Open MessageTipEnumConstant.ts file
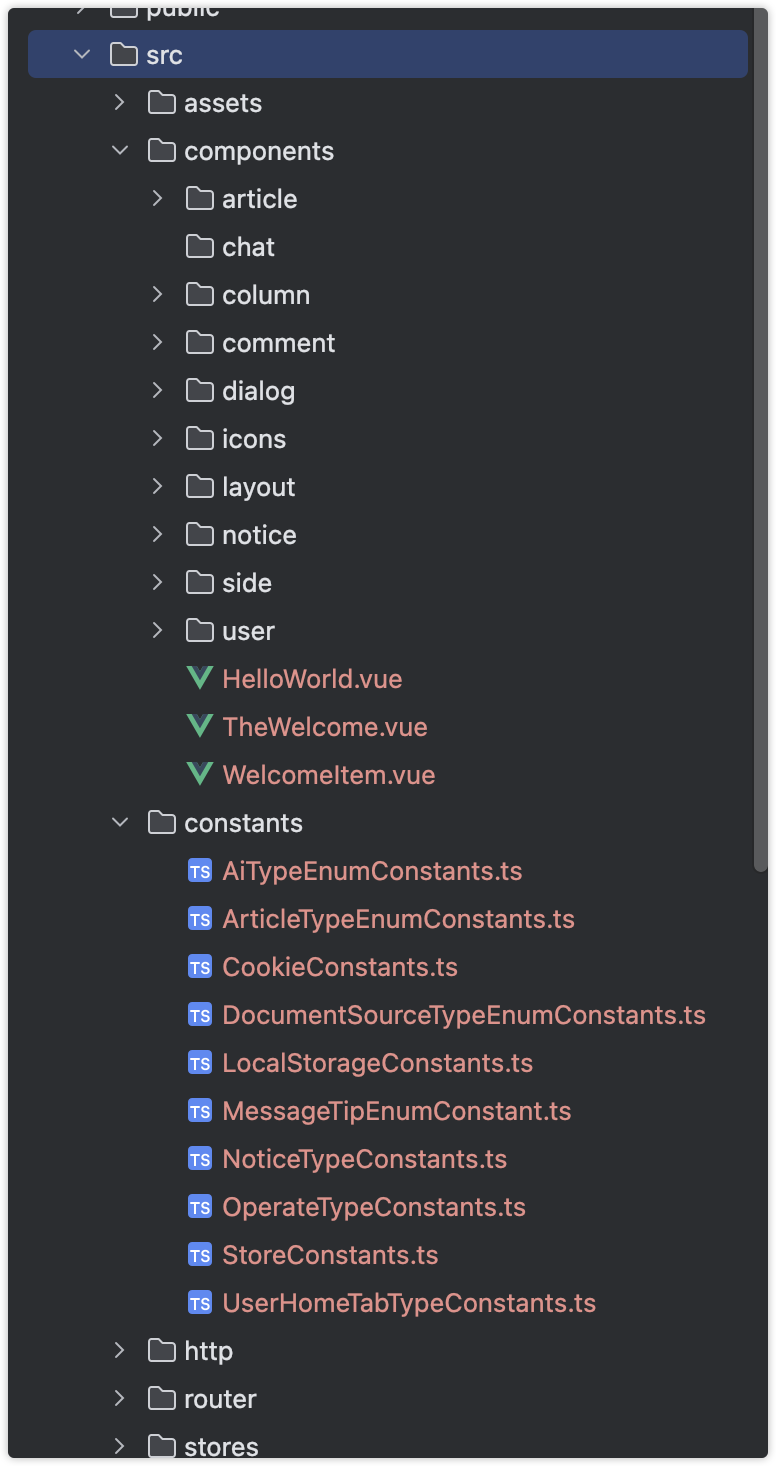 [x=396, y=1111]
